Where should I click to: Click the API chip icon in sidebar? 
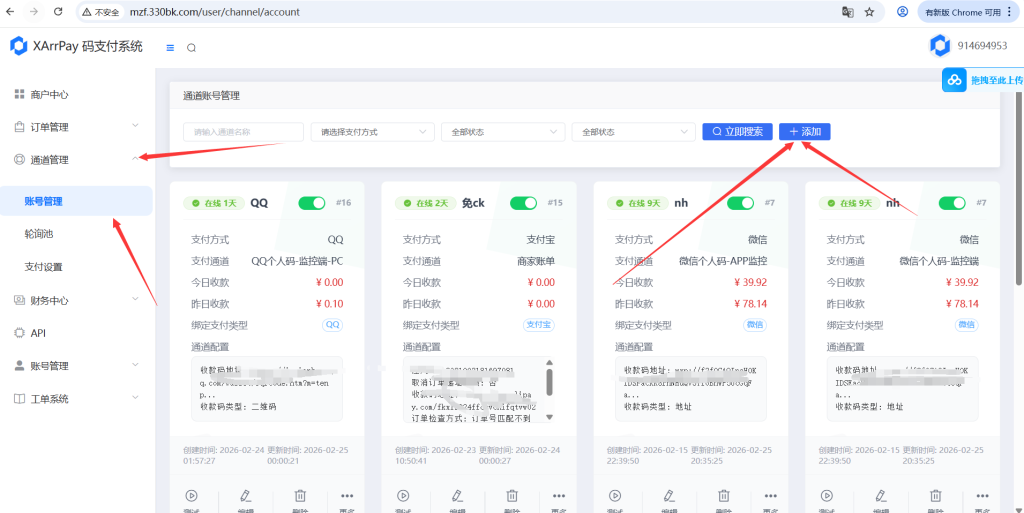(19, 333)
